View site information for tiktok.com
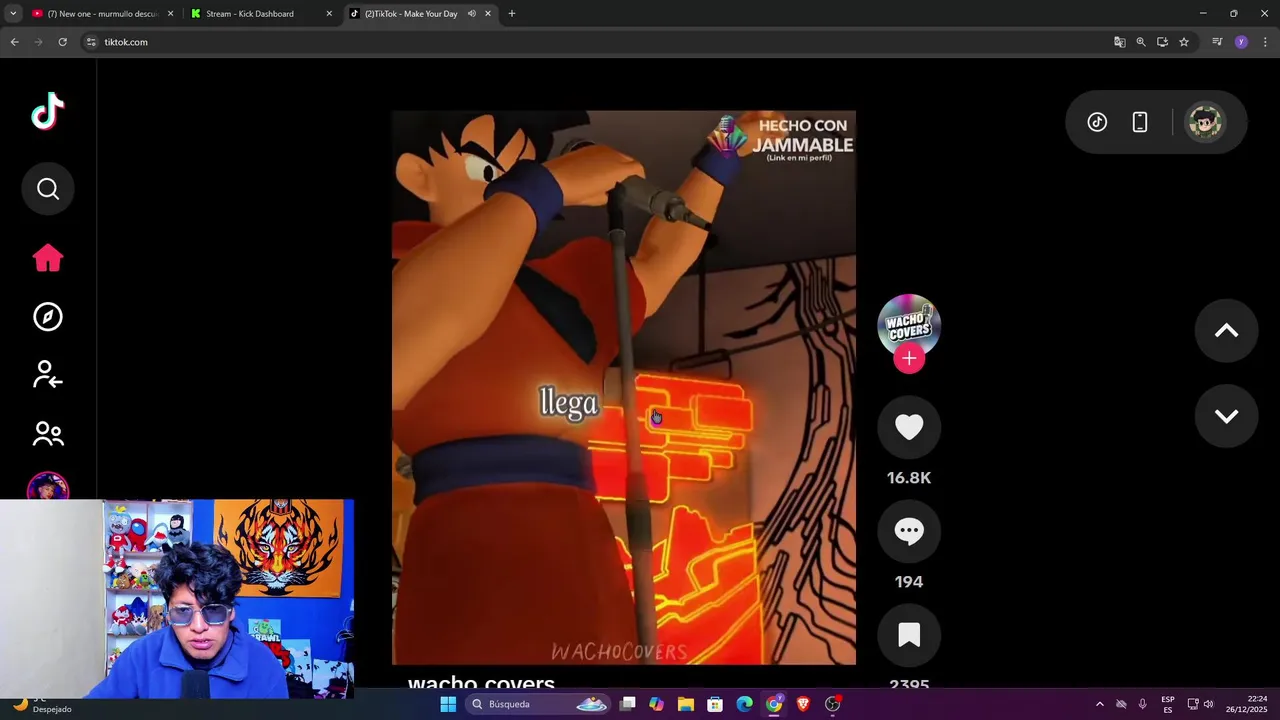1280x720 pixels. click(91, 42)
